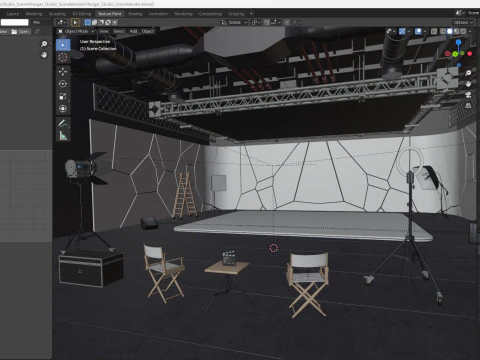This screenshot has height=360, width=480.
Task: Set selection mode to intersect
Action: tap(115, 22)
